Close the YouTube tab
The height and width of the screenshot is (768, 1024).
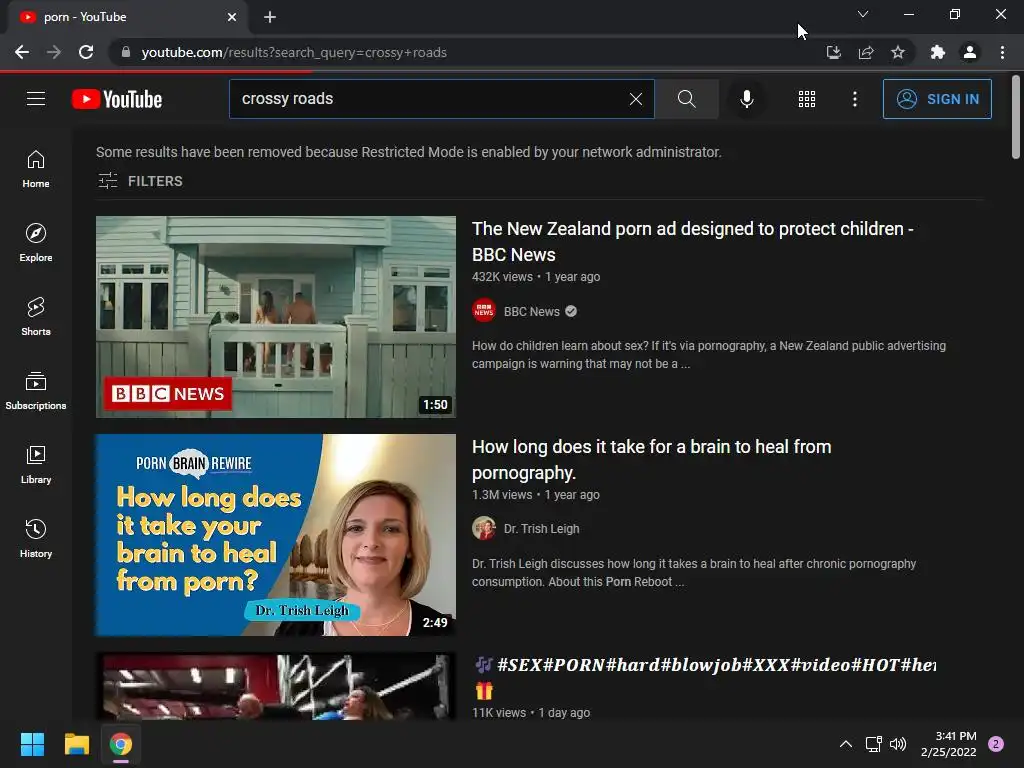(x=232, y=17)
